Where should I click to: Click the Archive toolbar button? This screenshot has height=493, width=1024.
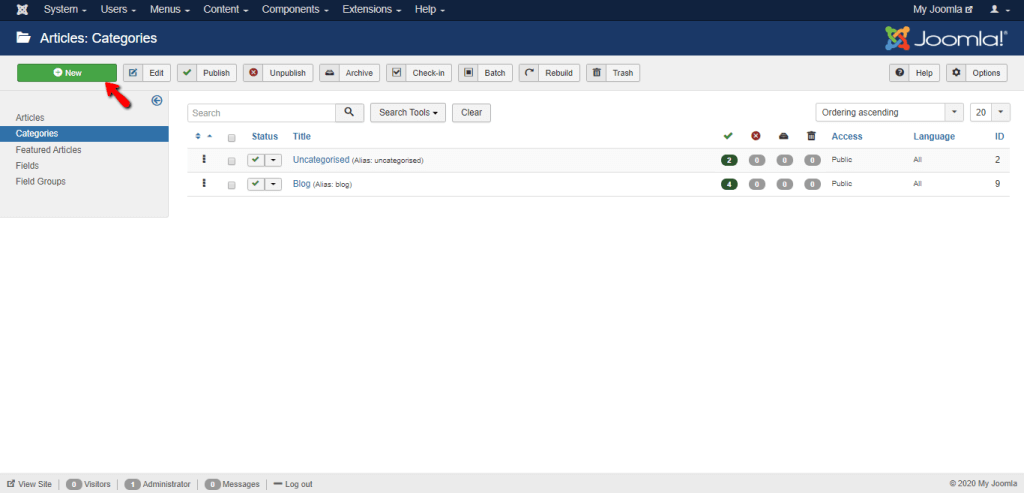(349, 73)
